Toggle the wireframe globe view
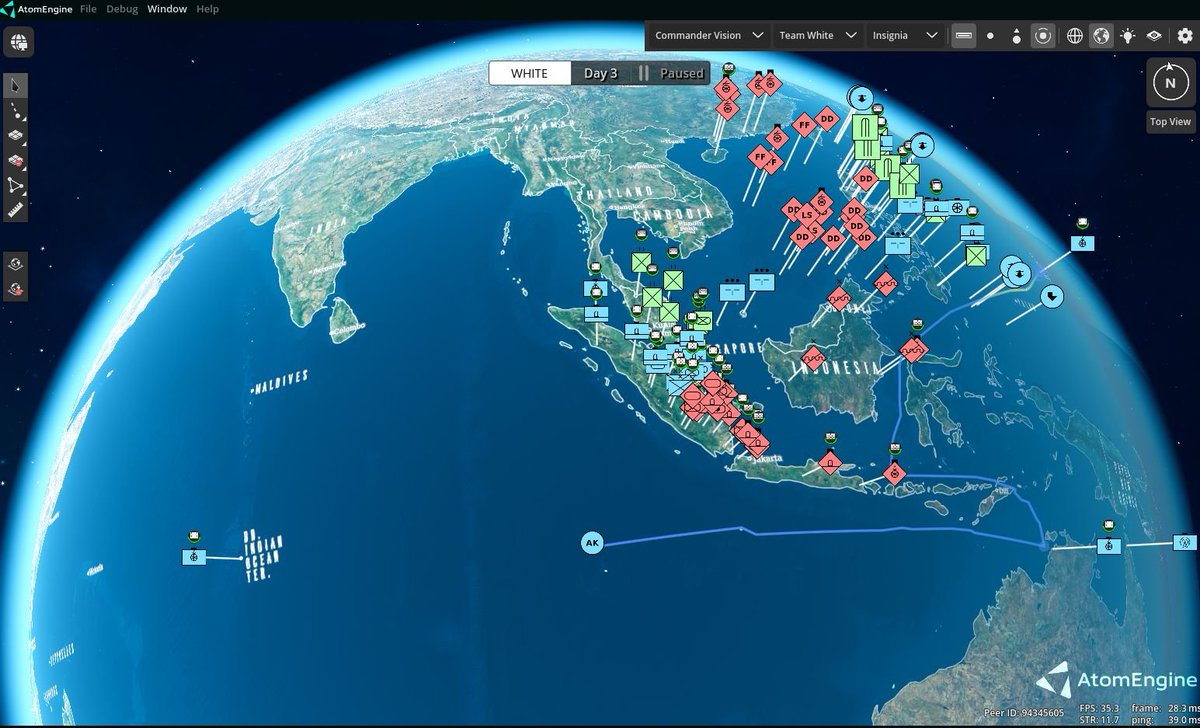The height and width of the screenshot is (728, 1200). (1075, 35)
